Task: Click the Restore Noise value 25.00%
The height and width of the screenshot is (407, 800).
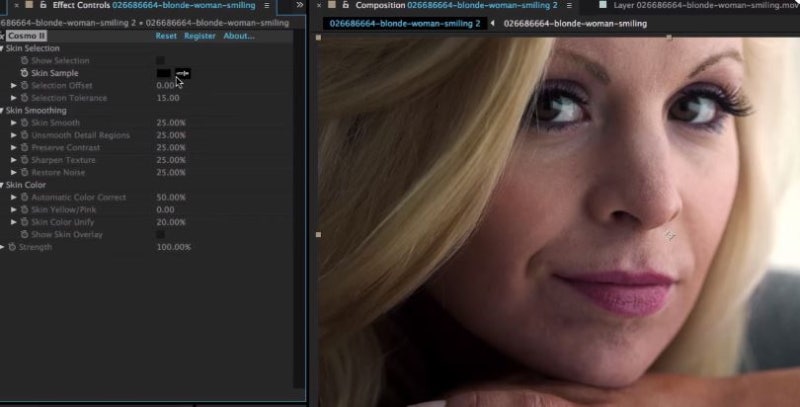Action: click(171, 172)
